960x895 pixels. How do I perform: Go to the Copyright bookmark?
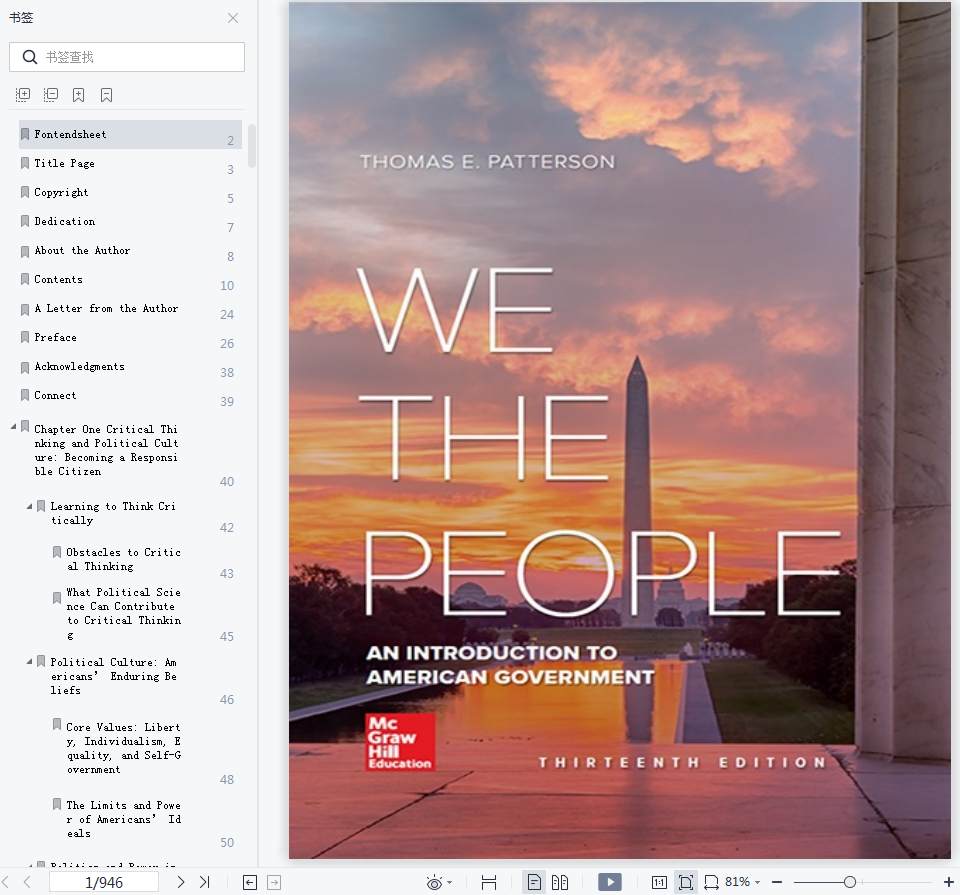coord(61,192)
